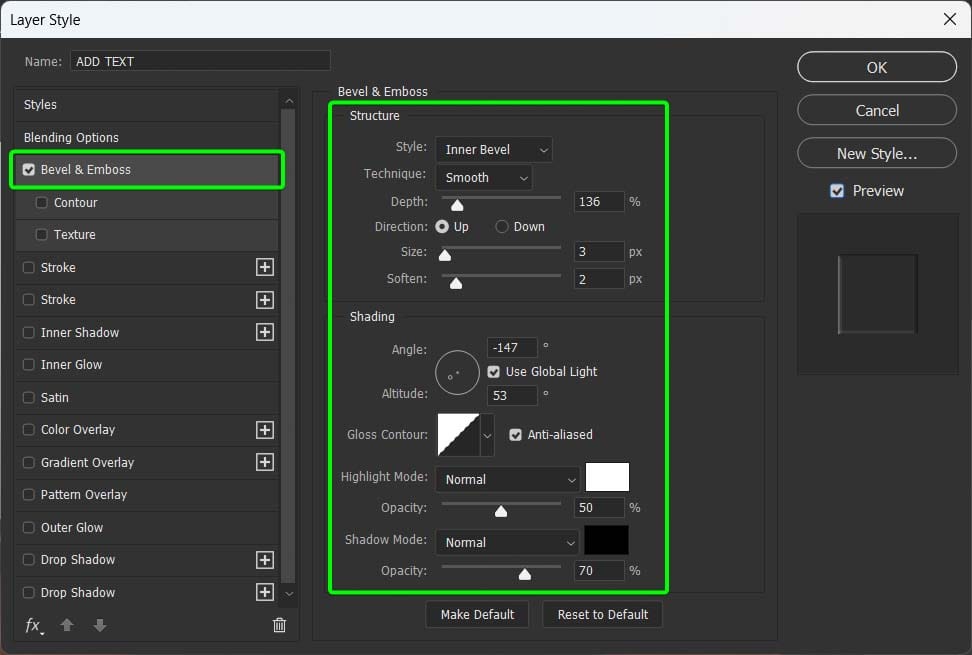Select the Outer Glow effect row
This screenshot has width=972, height=655.
click(147, 527)
